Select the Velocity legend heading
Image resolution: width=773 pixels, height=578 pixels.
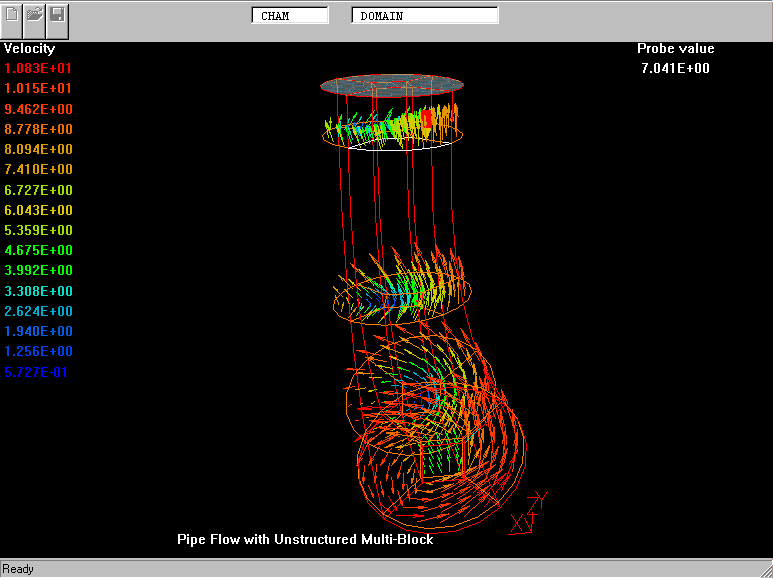30,48
